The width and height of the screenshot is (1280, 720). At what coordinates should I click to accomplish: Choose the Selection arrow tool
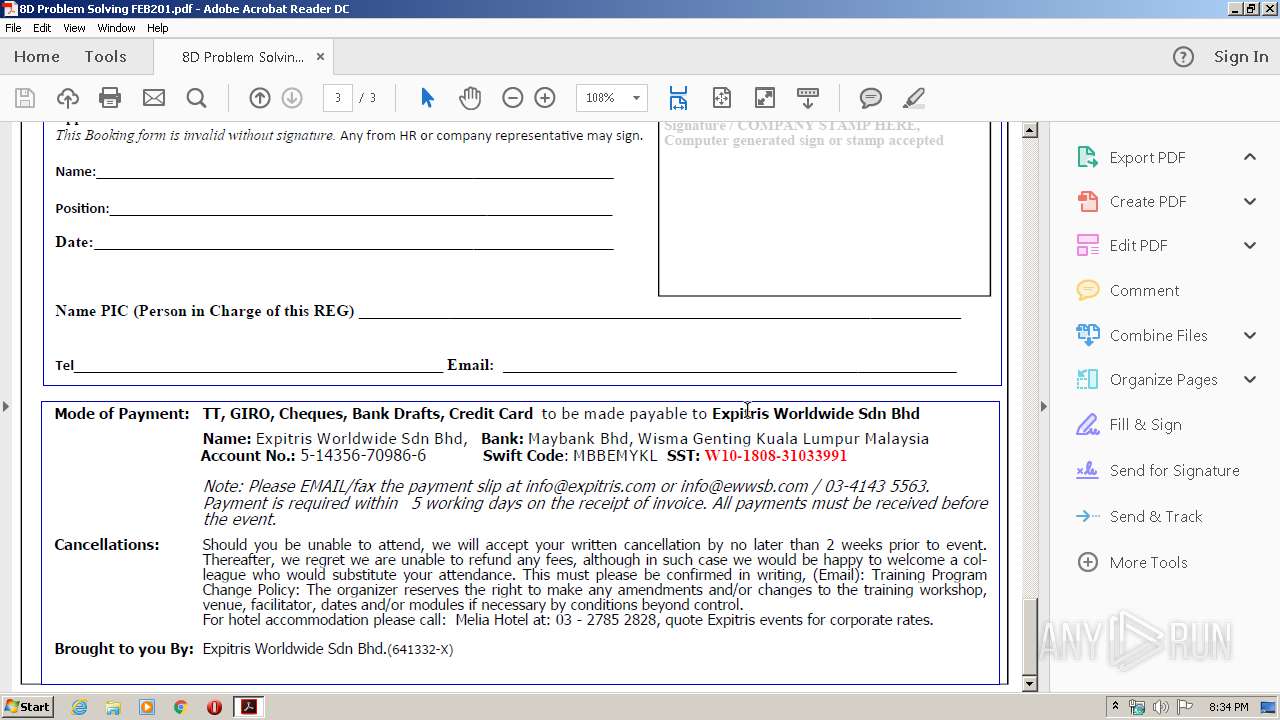[427, 97]
